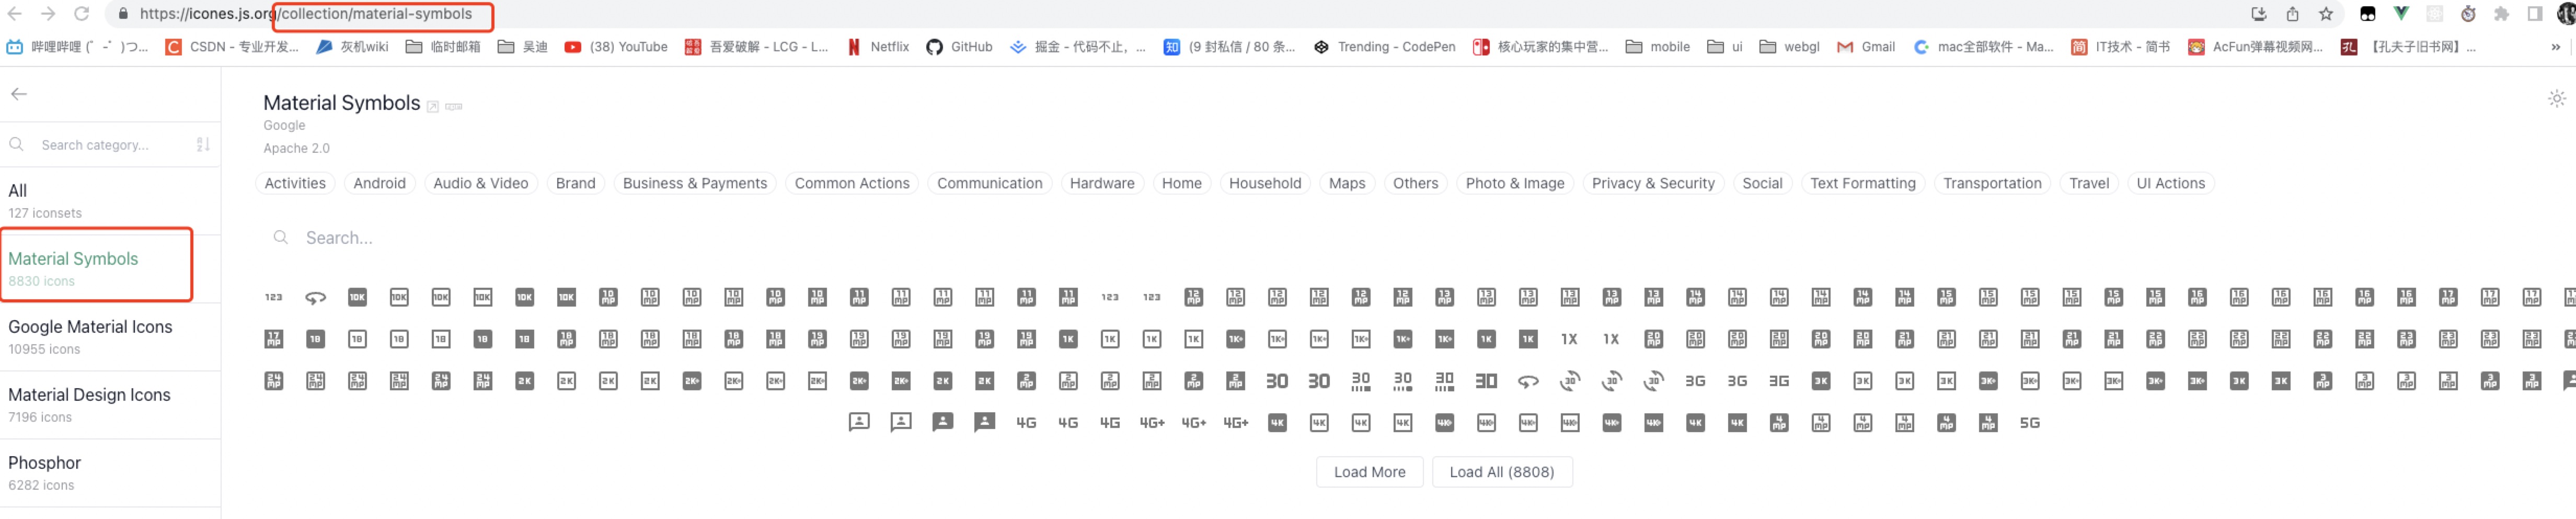This screenshot has width=2576, height=519.
Task: Filter by the Maps category
Action: point(1346,183)
